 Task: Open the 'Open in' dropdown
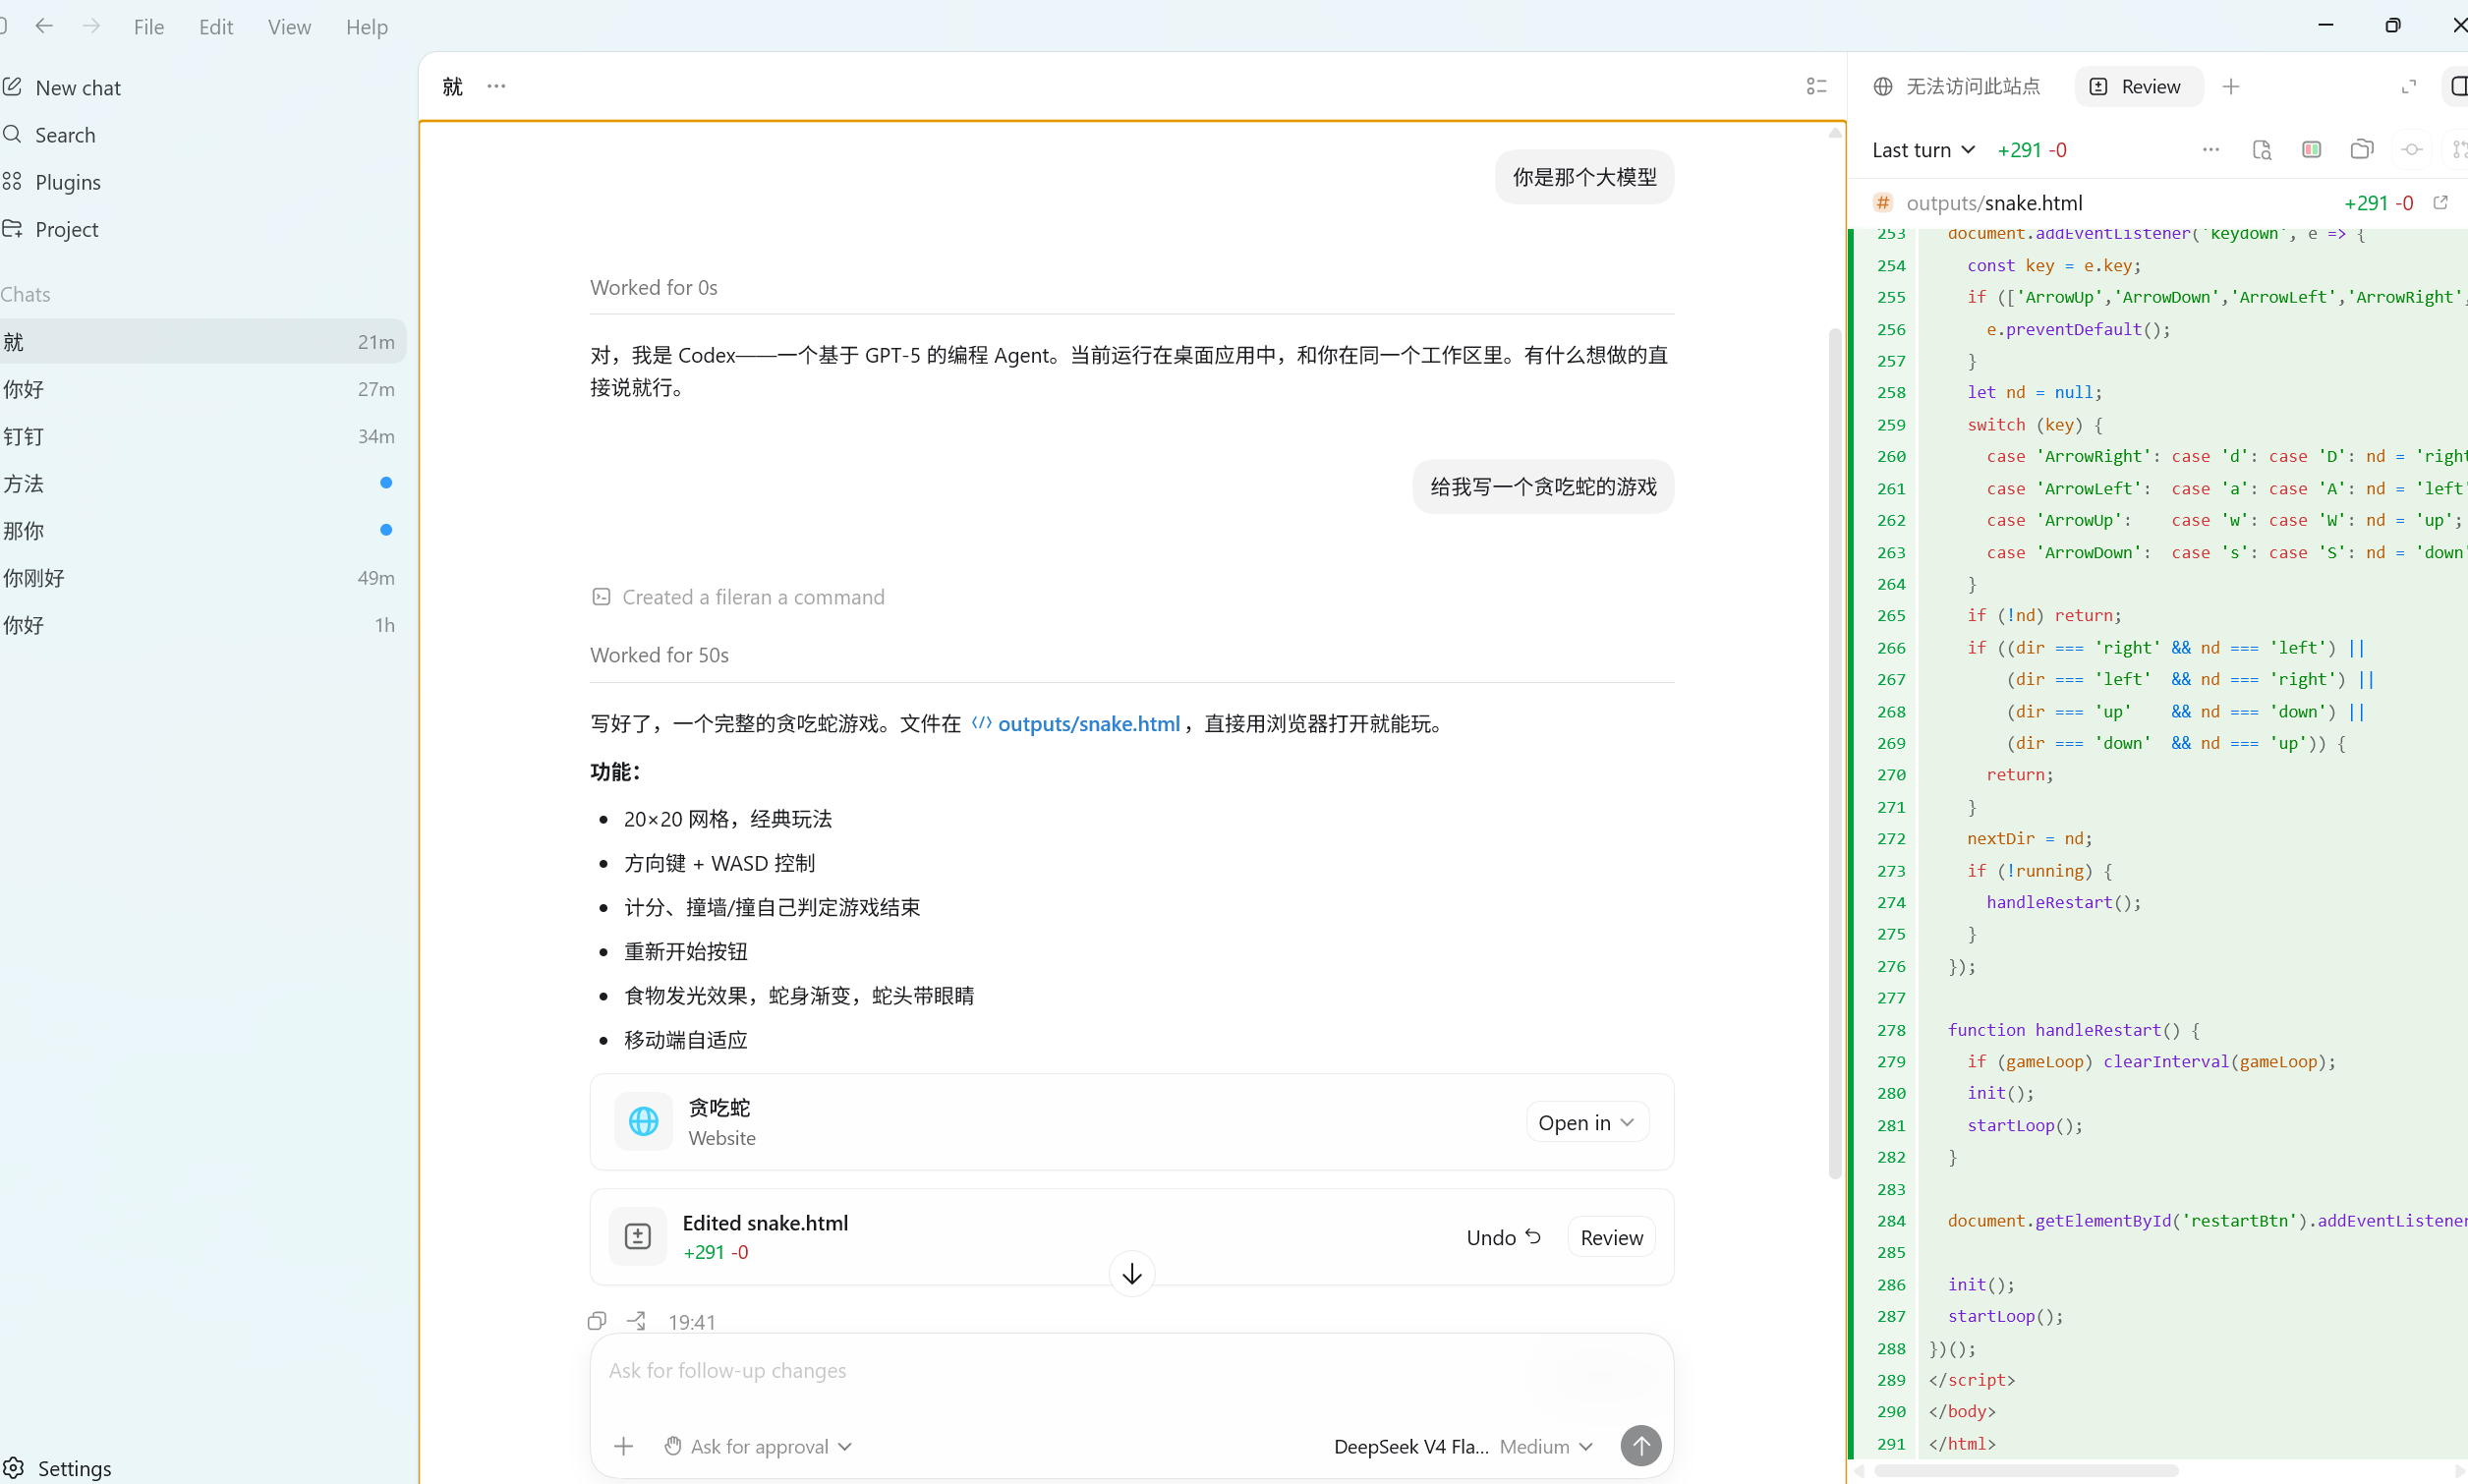(x=1587, y=1122)
